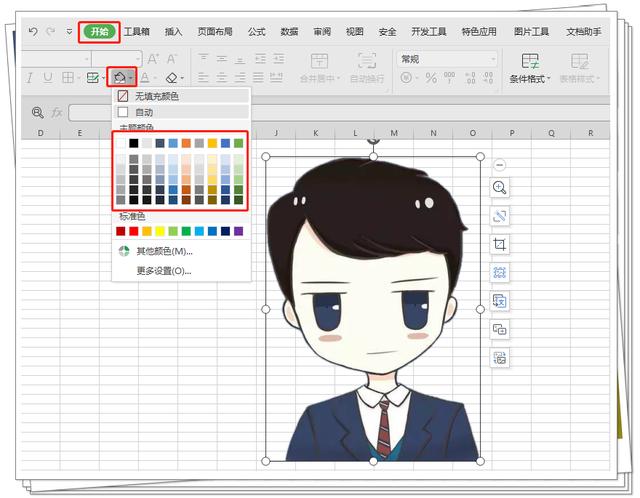
Task: Open the 视图 tab
Action: (354, 31)
